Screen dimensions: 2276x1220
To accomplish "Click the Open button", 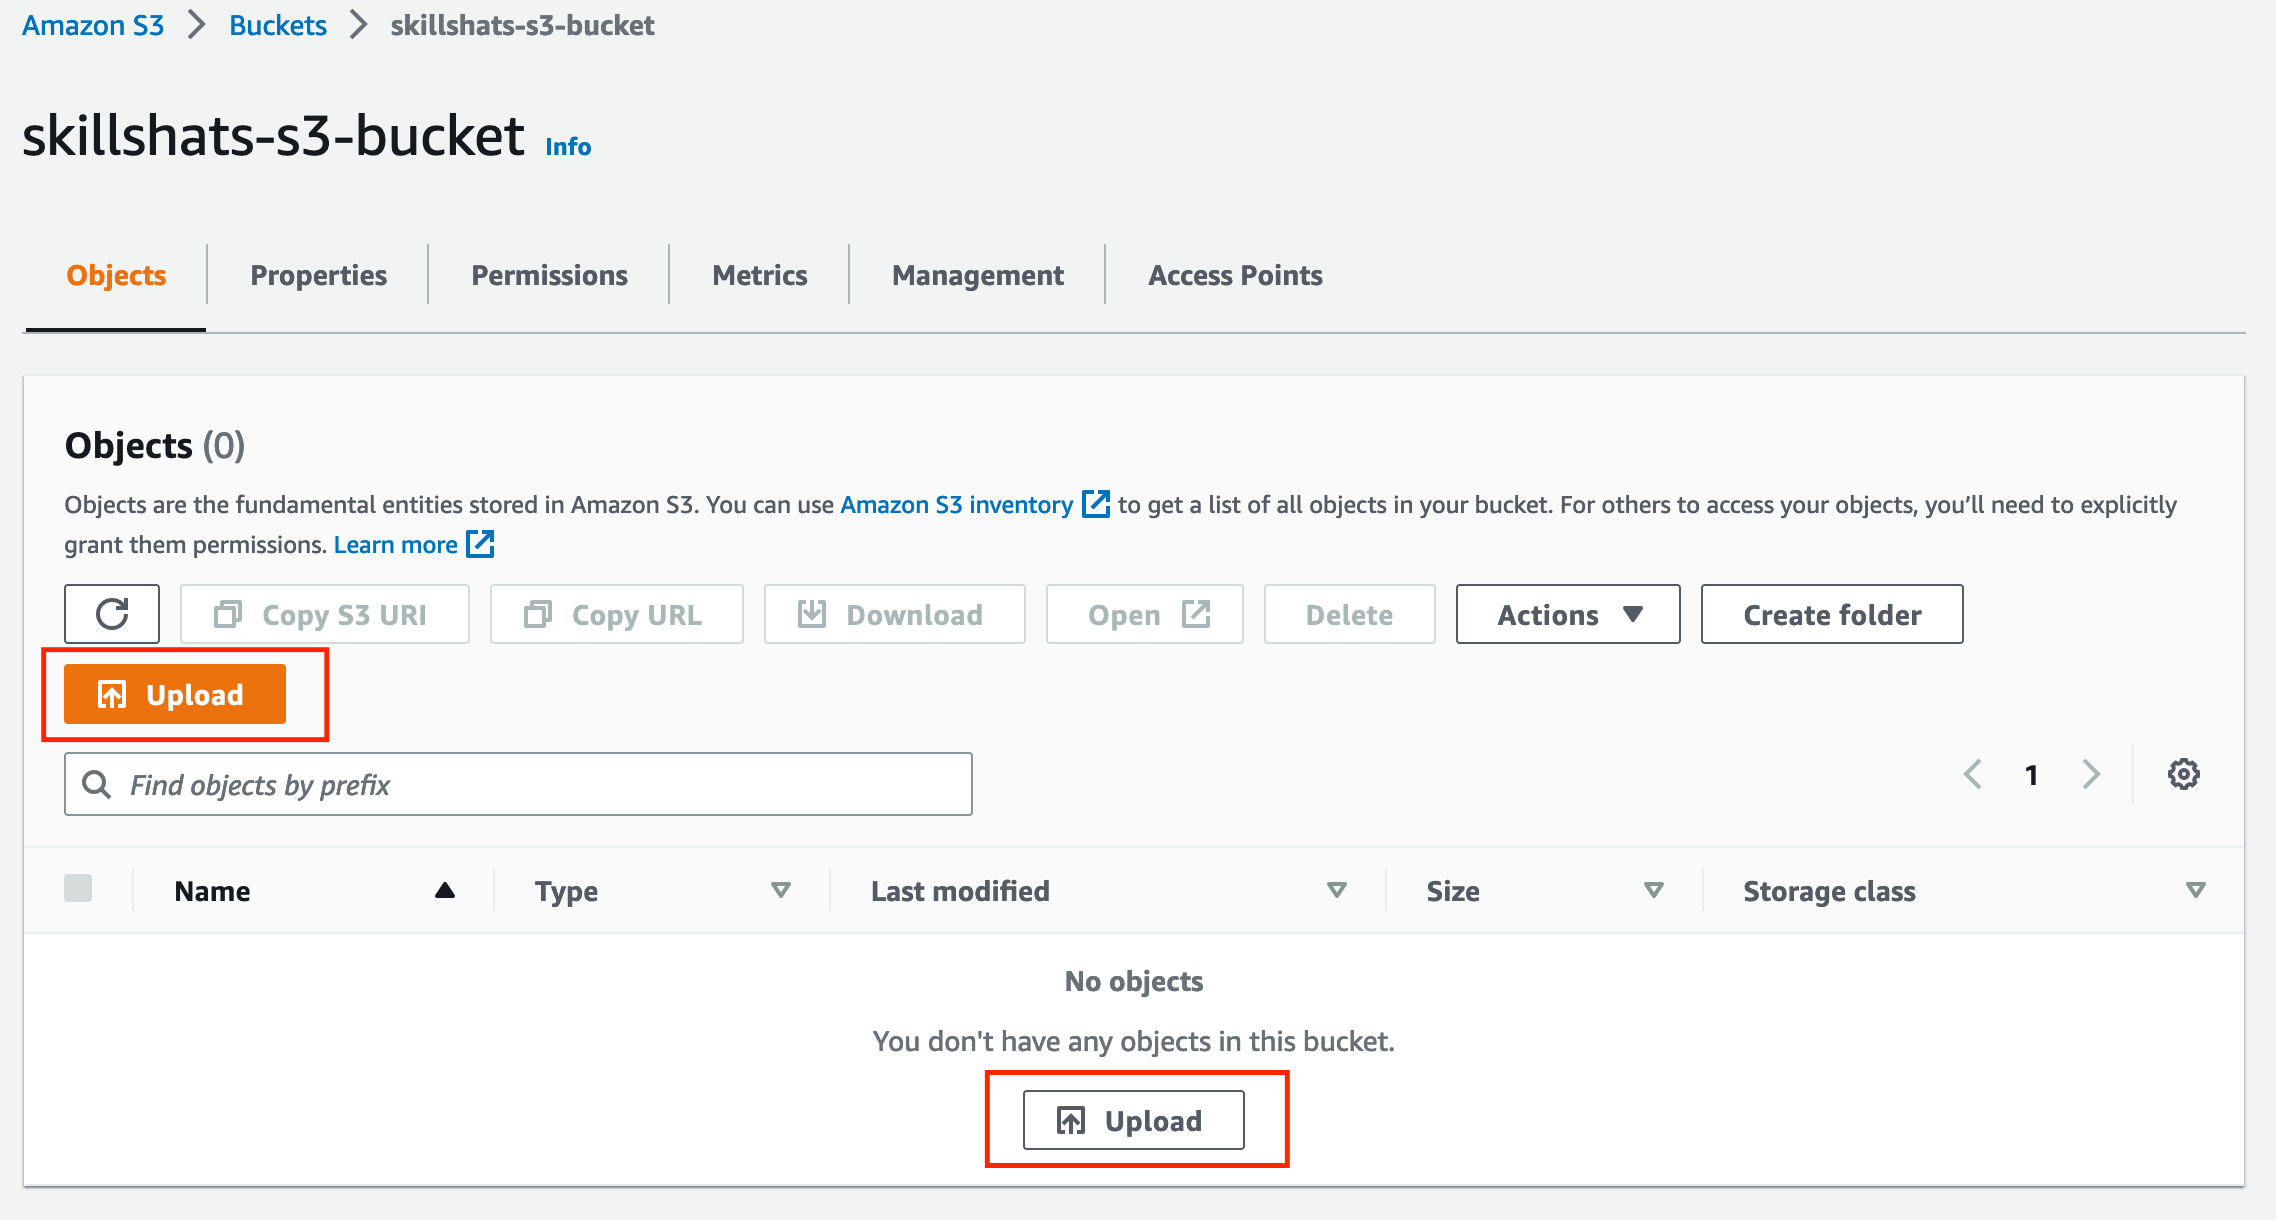I will tap(1145, 614).
